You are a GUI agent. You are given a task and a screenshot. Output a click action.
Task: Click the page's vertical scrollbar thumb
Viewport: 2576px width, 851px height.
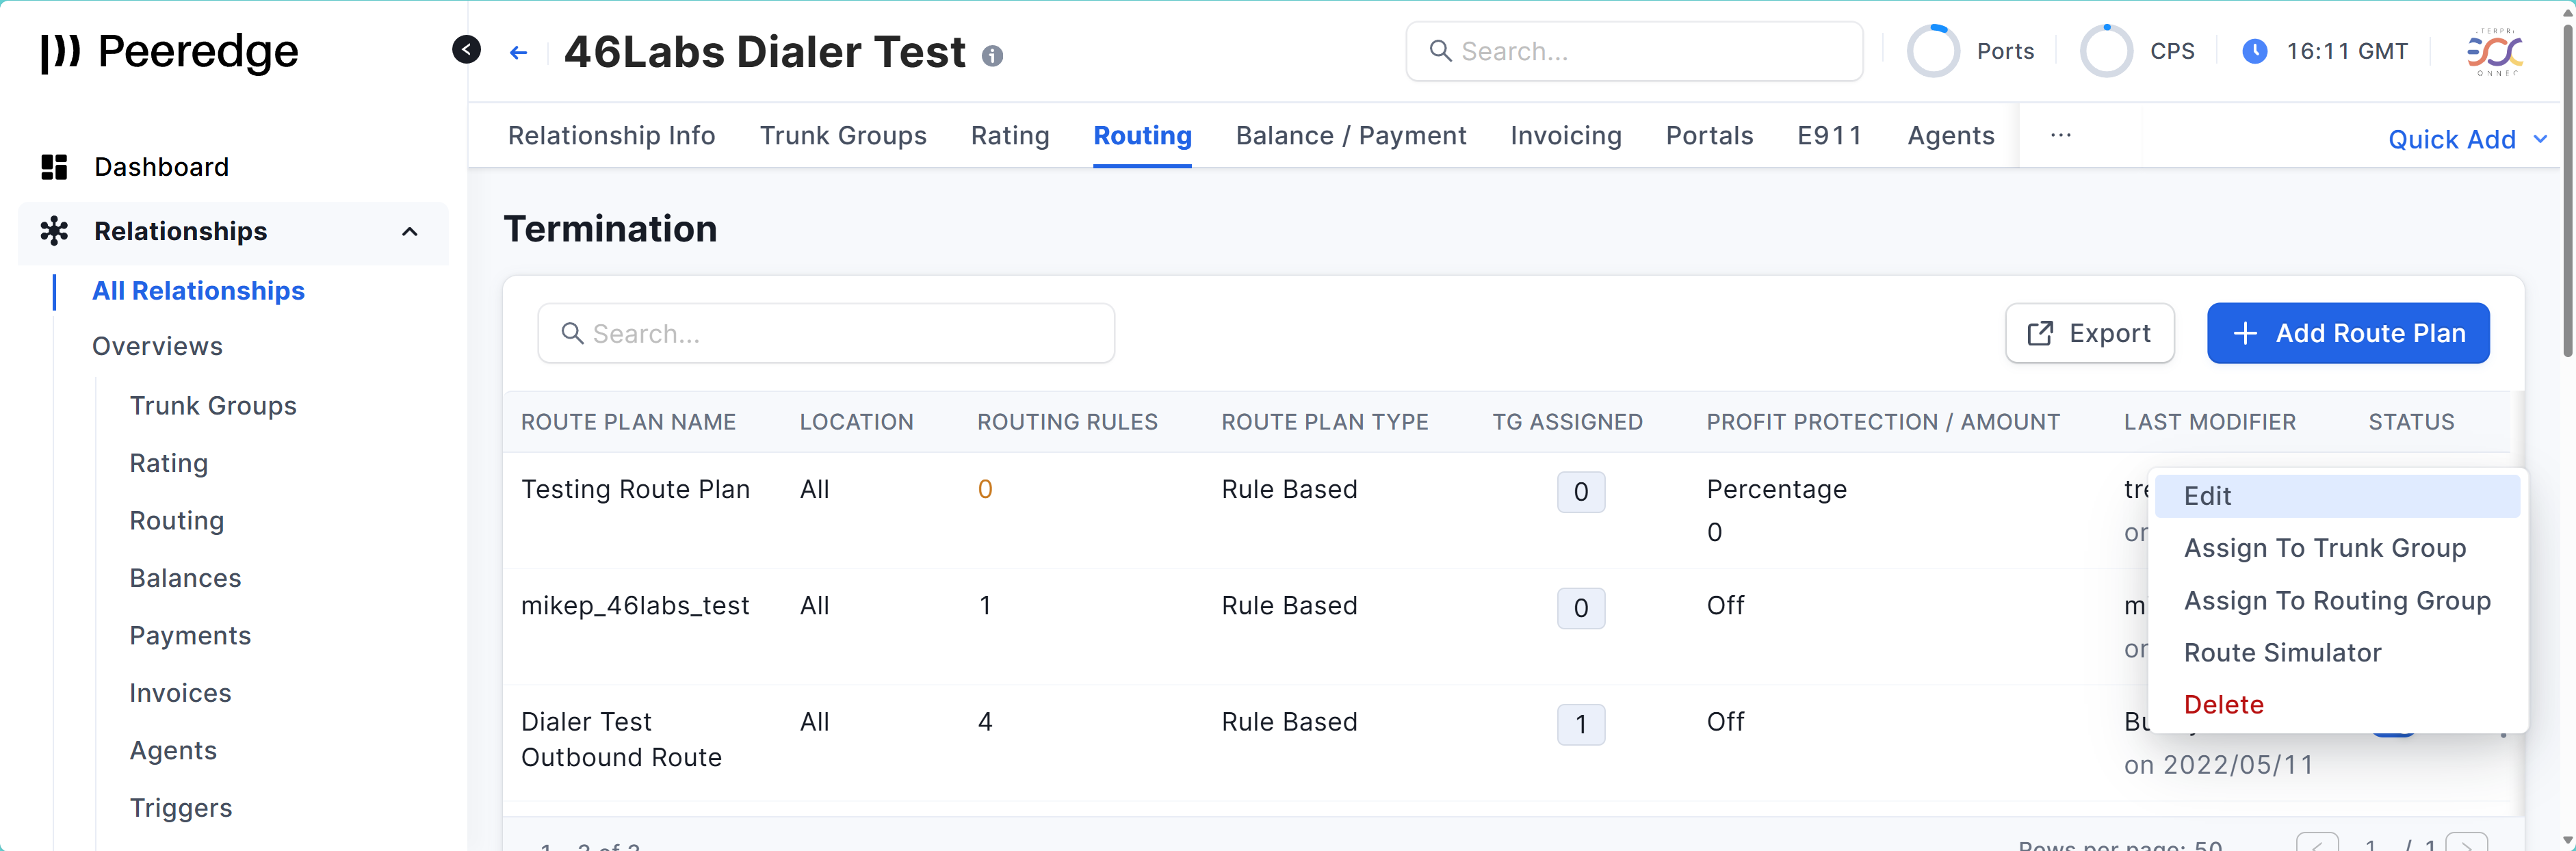coord(2566,190)
